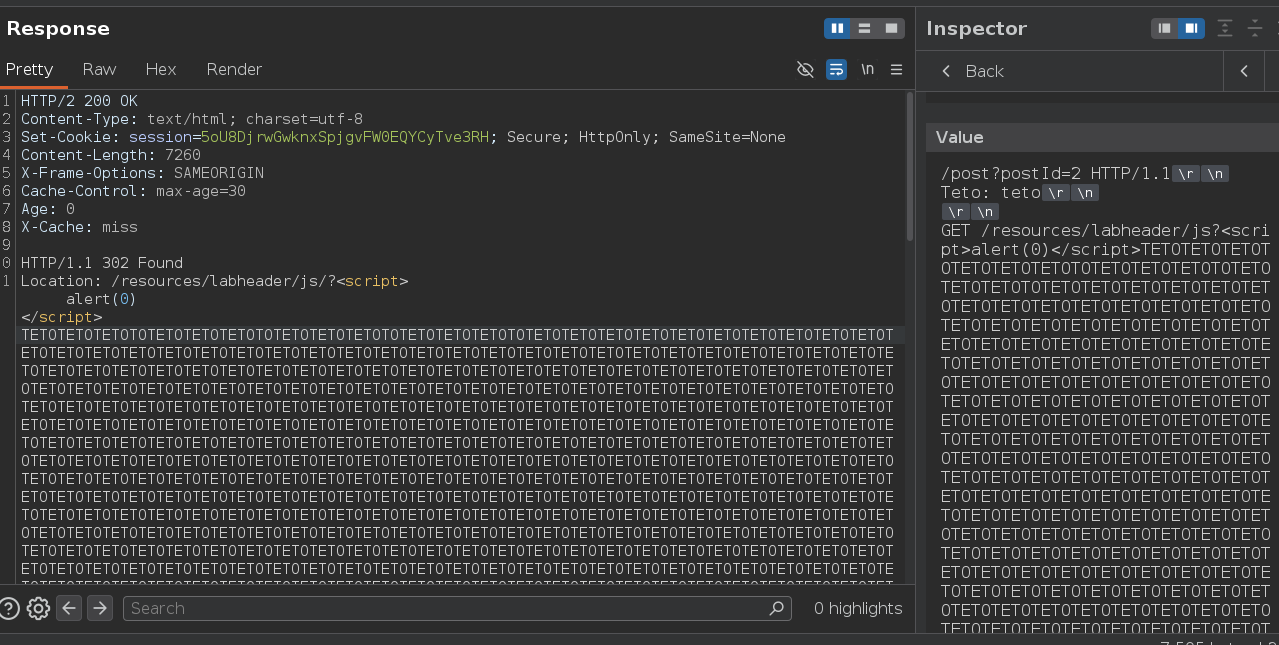Click the 'Content-Length: 7260' line
The width and height of the screenshot is (1279, 645).
click(111, 155)
